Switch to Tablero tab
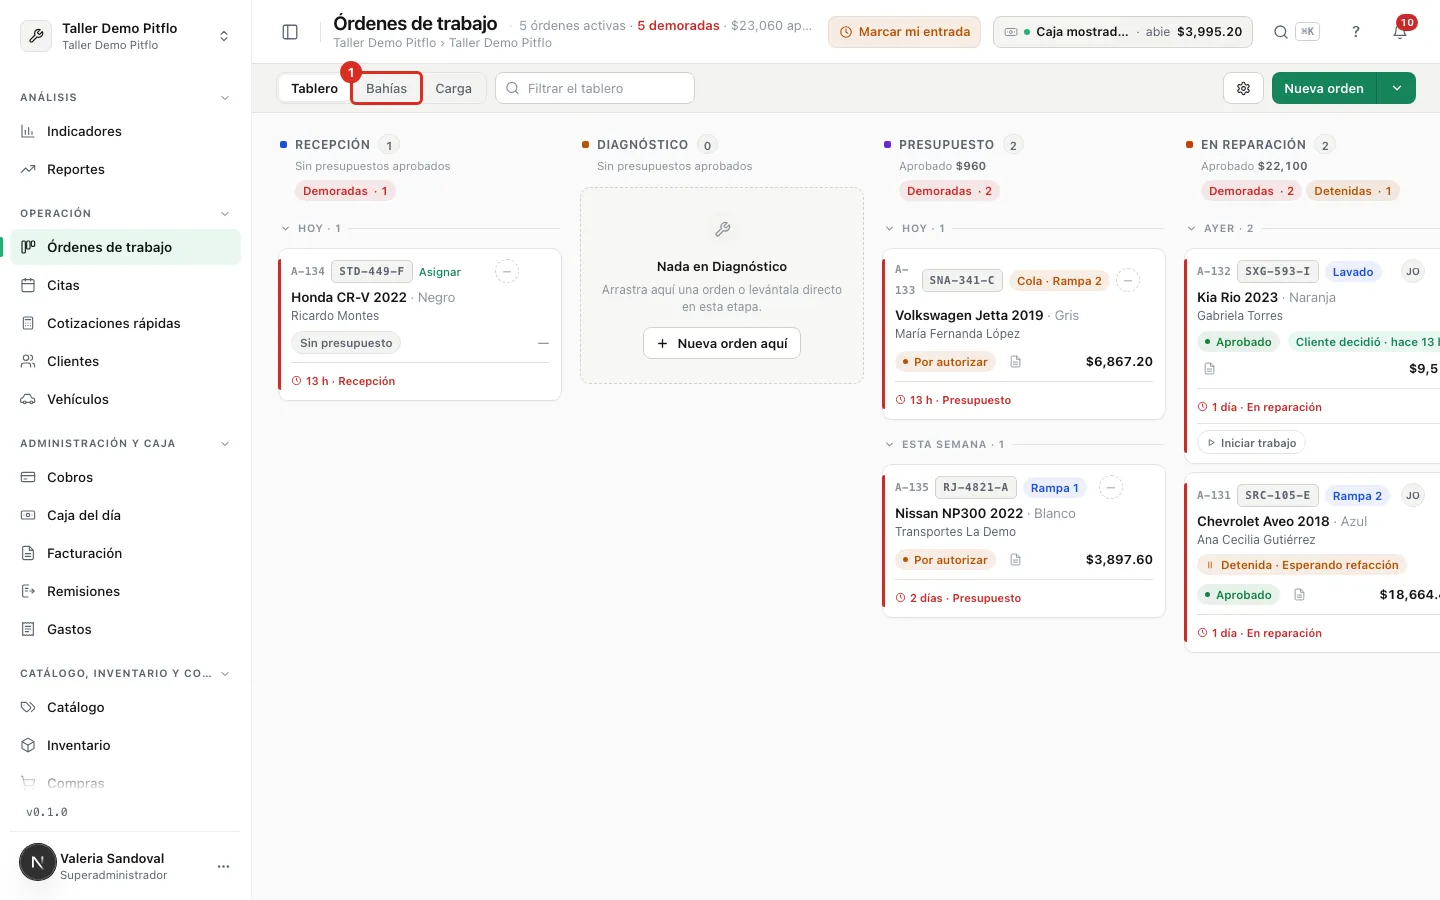Image resolution: width=1440 pixels, height=900 pixels. 315,88
